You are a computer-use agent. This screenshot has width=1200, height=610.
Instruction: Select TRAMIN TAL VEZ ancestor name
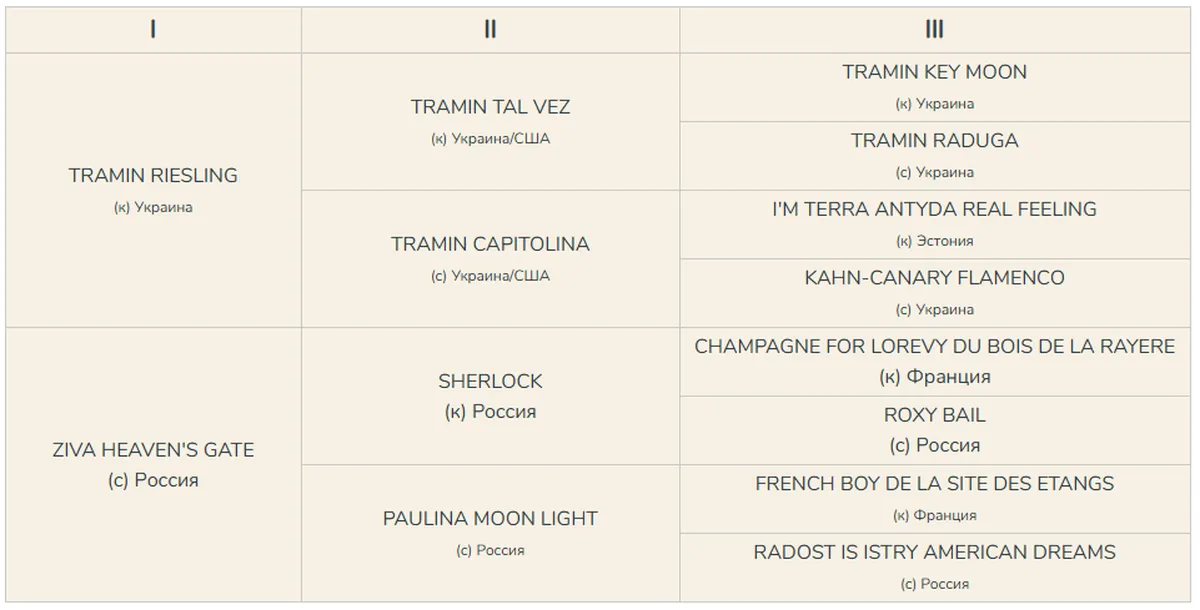tap(490, 107)
